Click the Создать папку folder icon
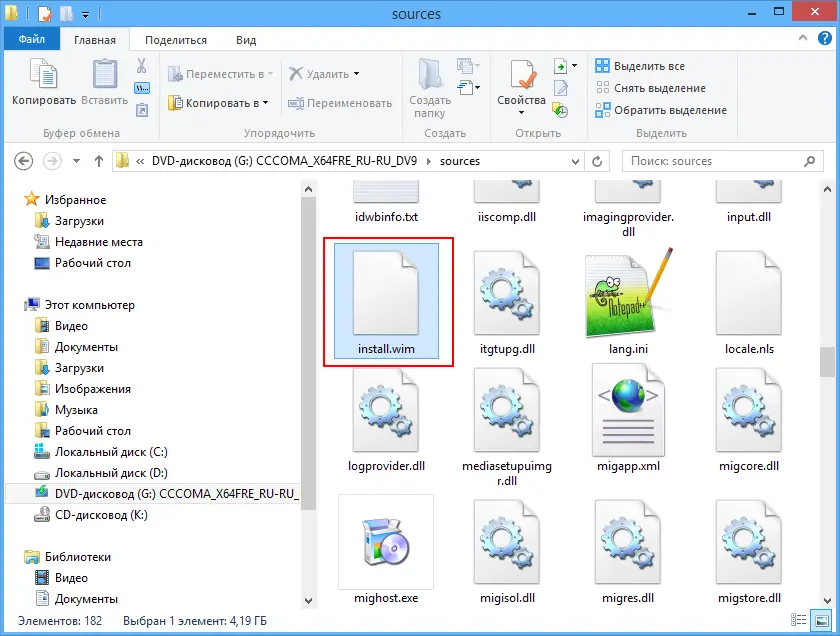The height and width of the screenshot is (636, 840). [x=430, y=76]
